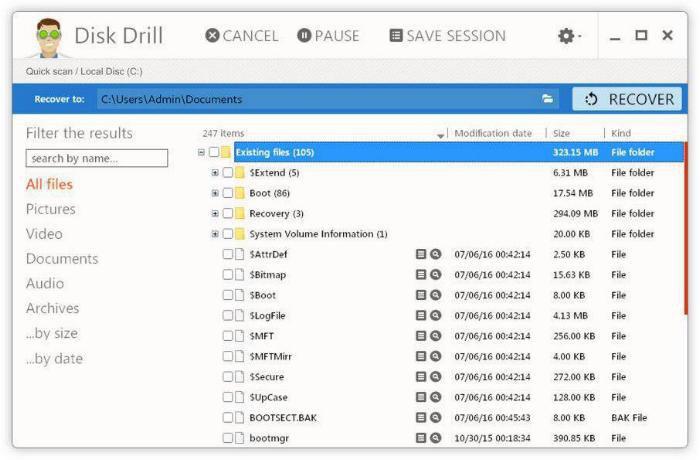Open the settings gear menu
The height and width of the screenshot is (460, 700).
tap(569, 36)
